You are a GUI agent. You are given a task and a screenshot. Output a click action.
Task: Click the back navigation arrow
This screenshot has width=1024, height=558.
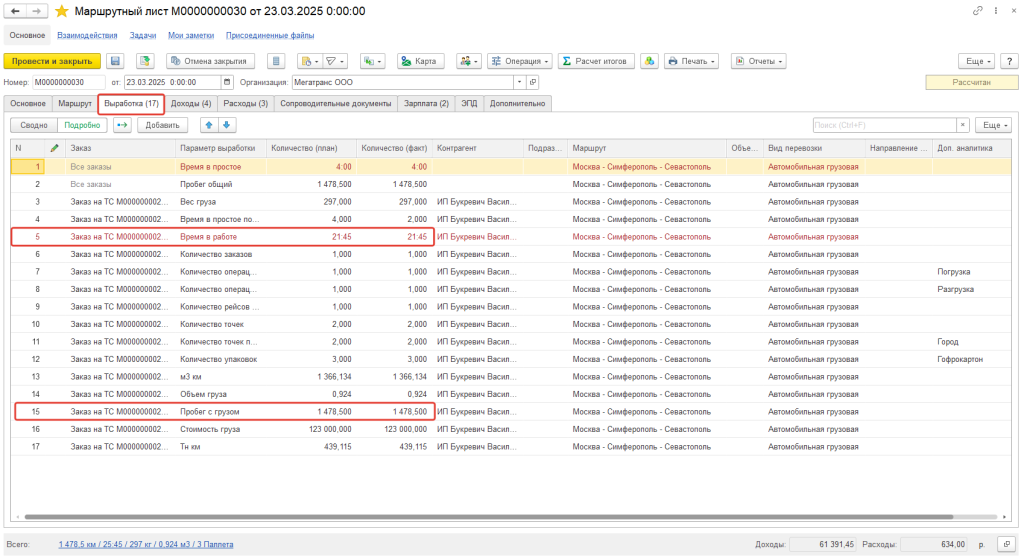pyautogui.click(x=16, y=11)
